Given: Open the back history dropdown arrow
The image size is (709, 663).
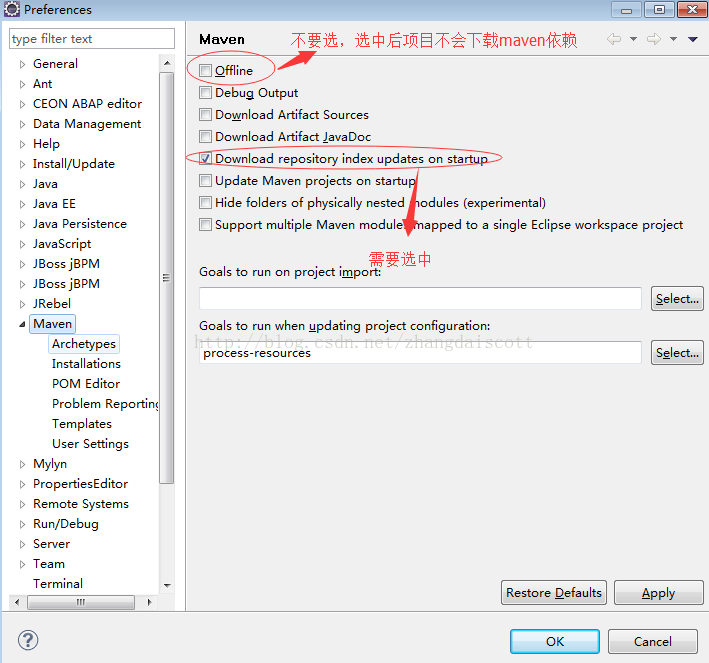Looking at the screenshot, I should 633,39.
